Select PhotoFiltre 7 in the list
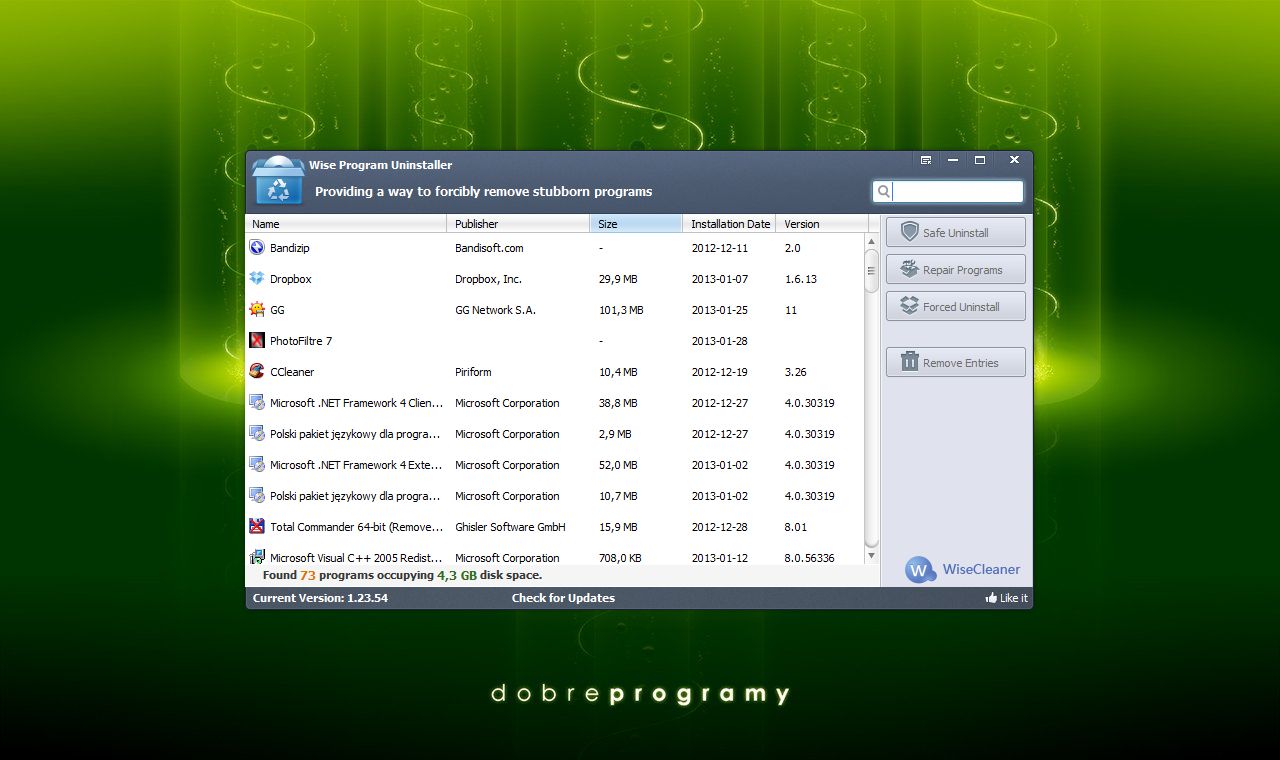 click(301, 341)
